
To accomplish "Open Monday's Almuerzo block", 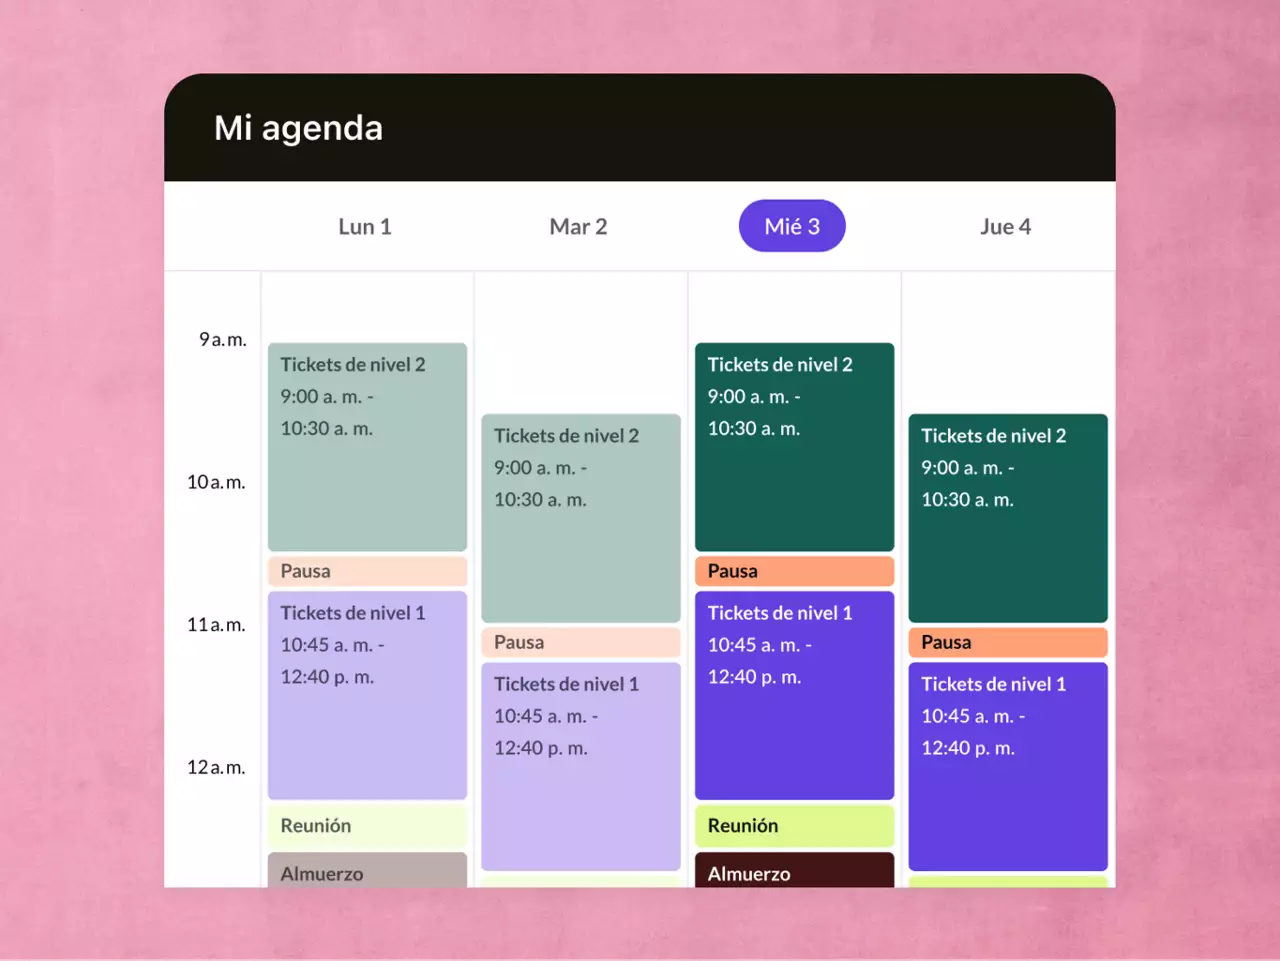I will coord(367,870).
